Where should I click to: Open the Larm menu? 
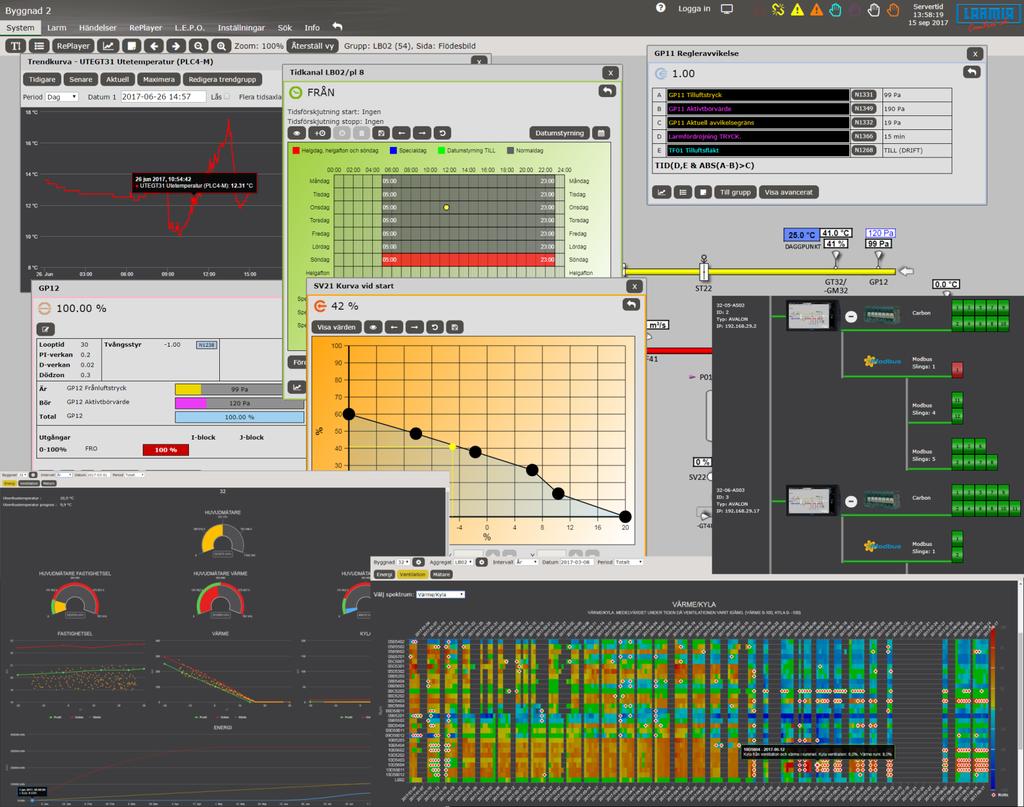point(57,27)
